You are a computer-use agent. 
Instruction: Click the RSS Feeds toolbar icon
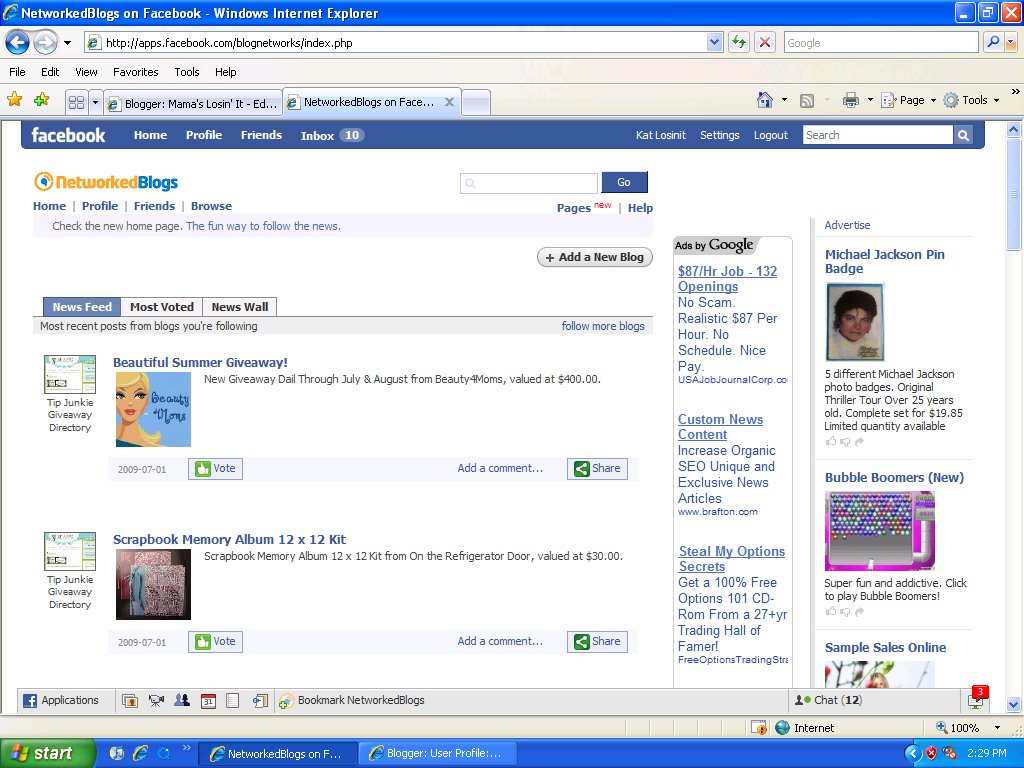click(807, 101)
